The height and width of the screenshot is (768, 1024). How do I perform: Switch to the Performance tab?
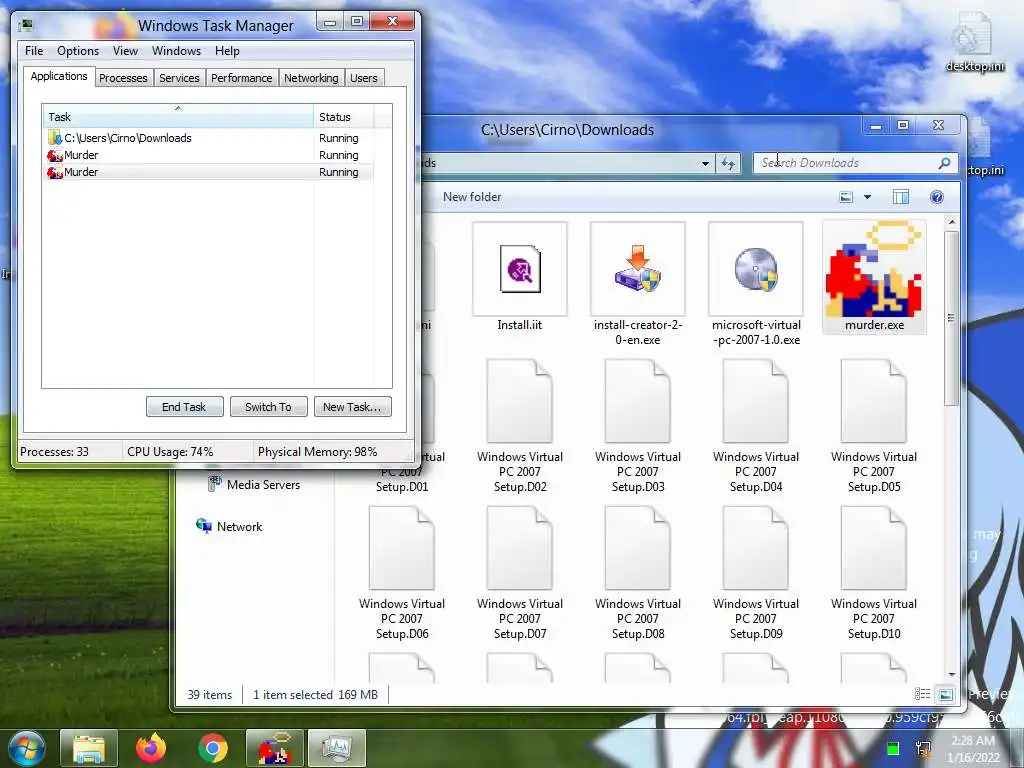242,78
